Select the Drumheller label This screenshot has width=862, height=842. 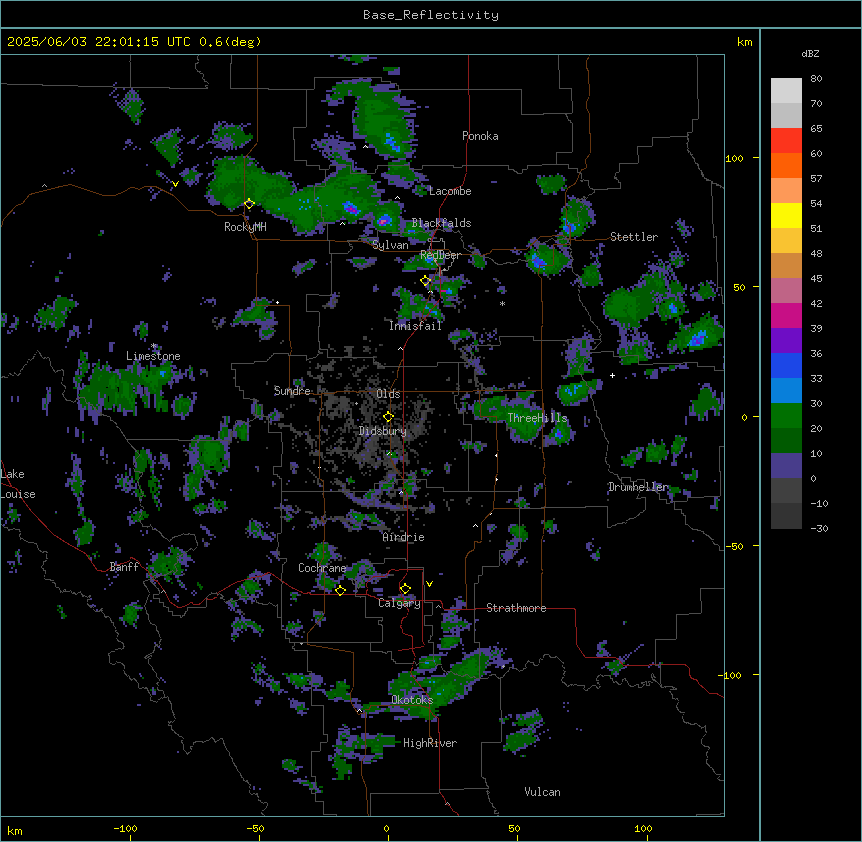click(638, 487)
